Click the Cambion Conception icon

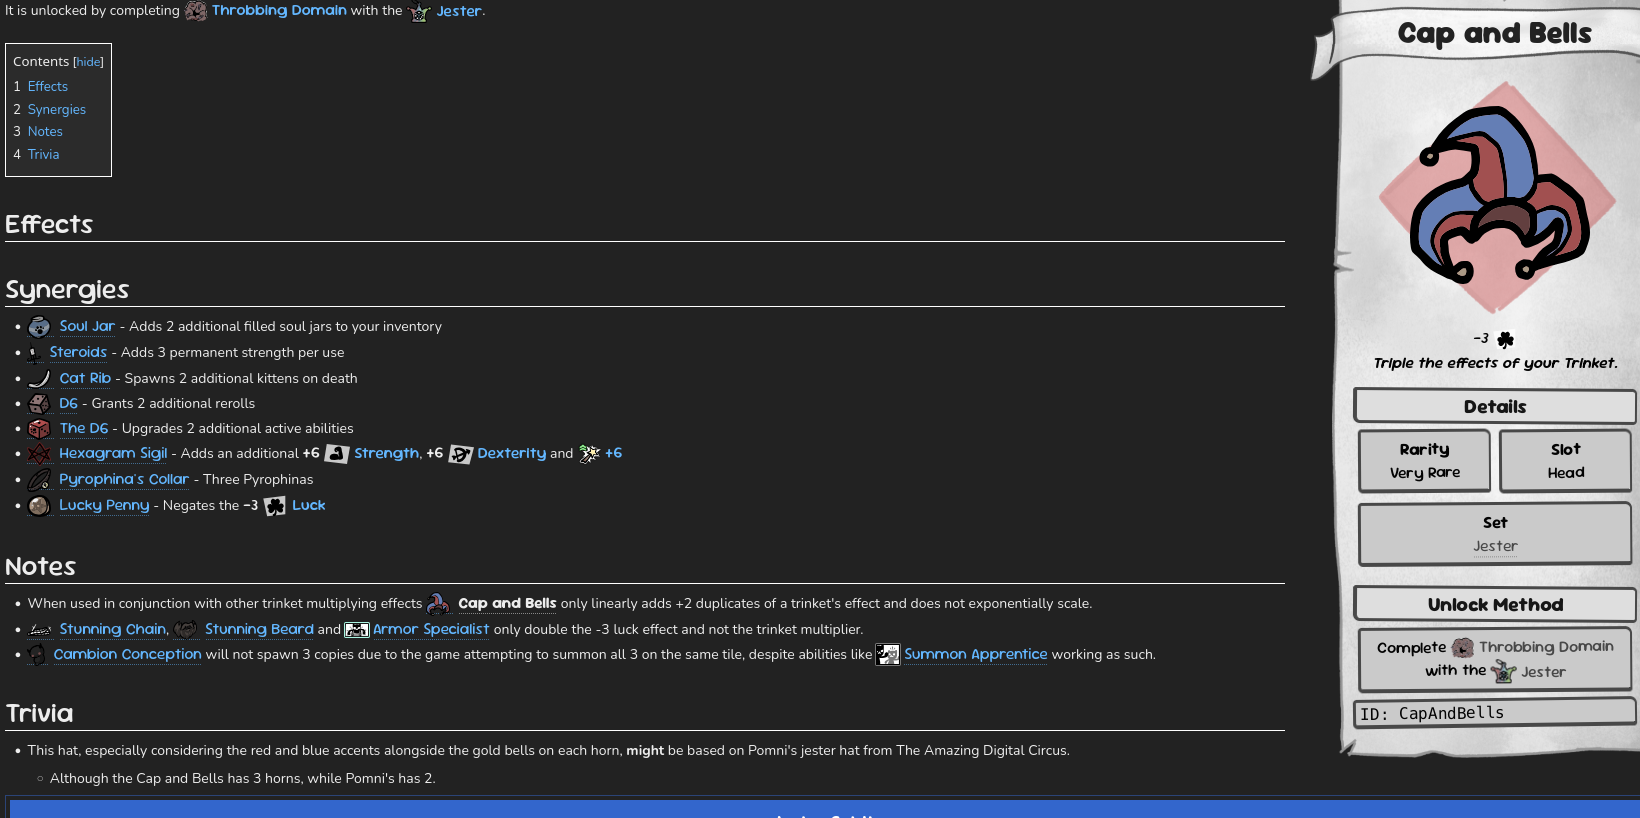(x=37, y=655)
